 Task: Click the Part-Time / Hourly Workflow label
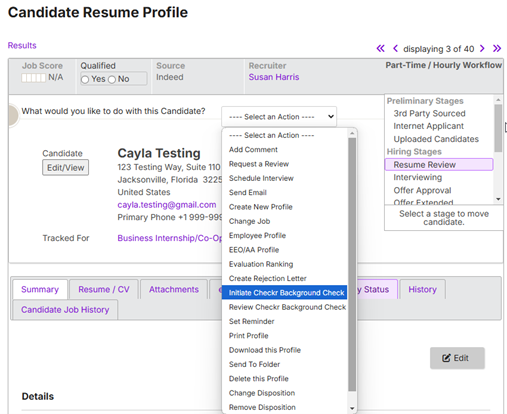point(443,65)
